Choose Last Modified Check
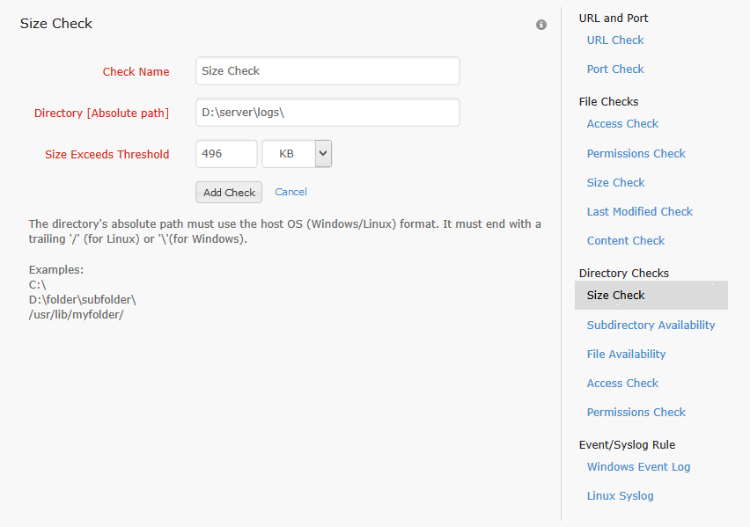This screenshot has height=527, width=750. tap(639, 212)
